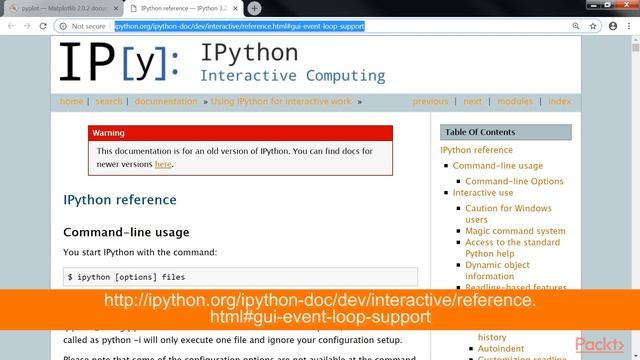Screen dimensions: 640x360
Task: Open the modules link
Action: click(515, 101)
